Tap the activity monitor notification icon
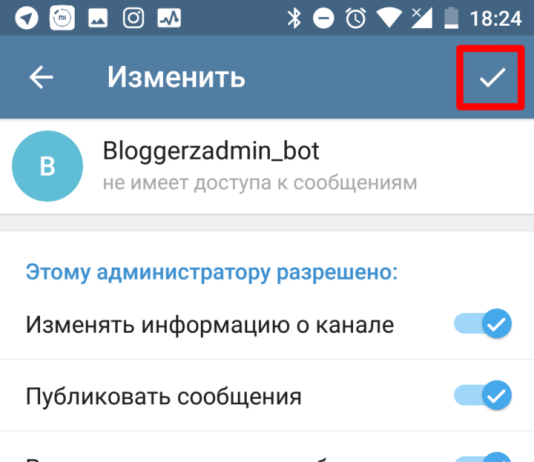534x462 pixels. point(169,18)
